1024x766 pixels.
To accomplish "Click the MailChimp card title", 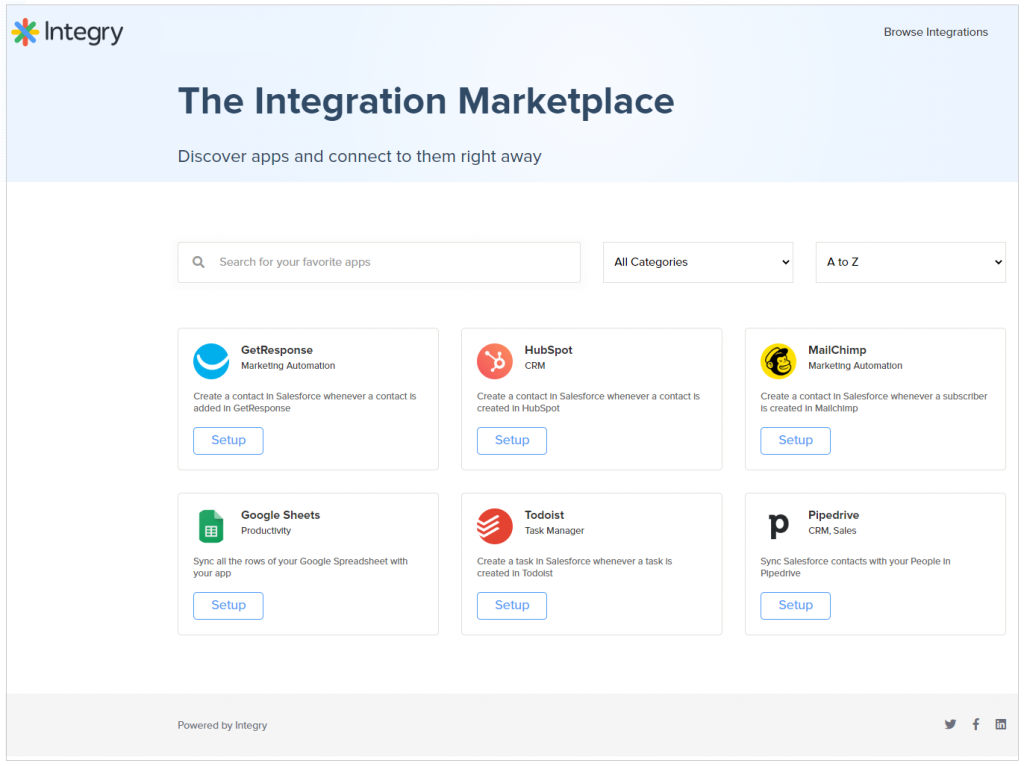I will [x=837, y=350].
